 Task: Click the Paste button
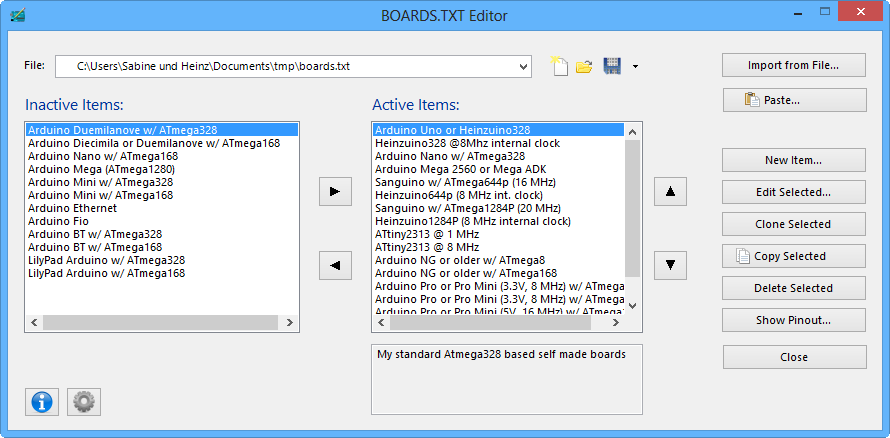click(795, 100)
